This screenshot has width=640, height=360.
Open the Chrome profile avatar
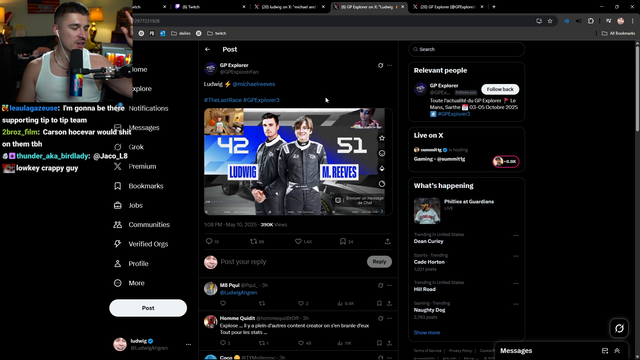click(x=621, y=21)
